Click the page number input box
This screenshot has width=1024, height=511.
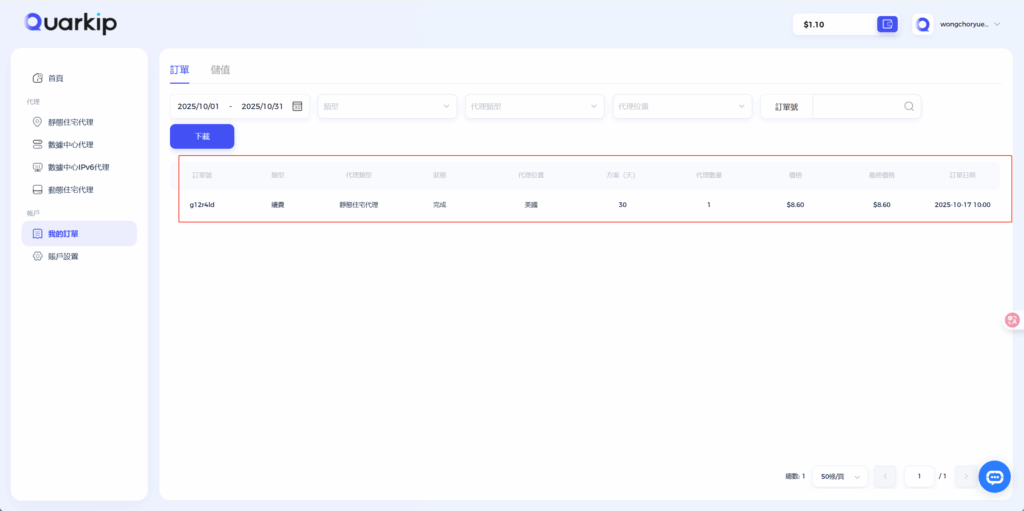coord(919,477)
